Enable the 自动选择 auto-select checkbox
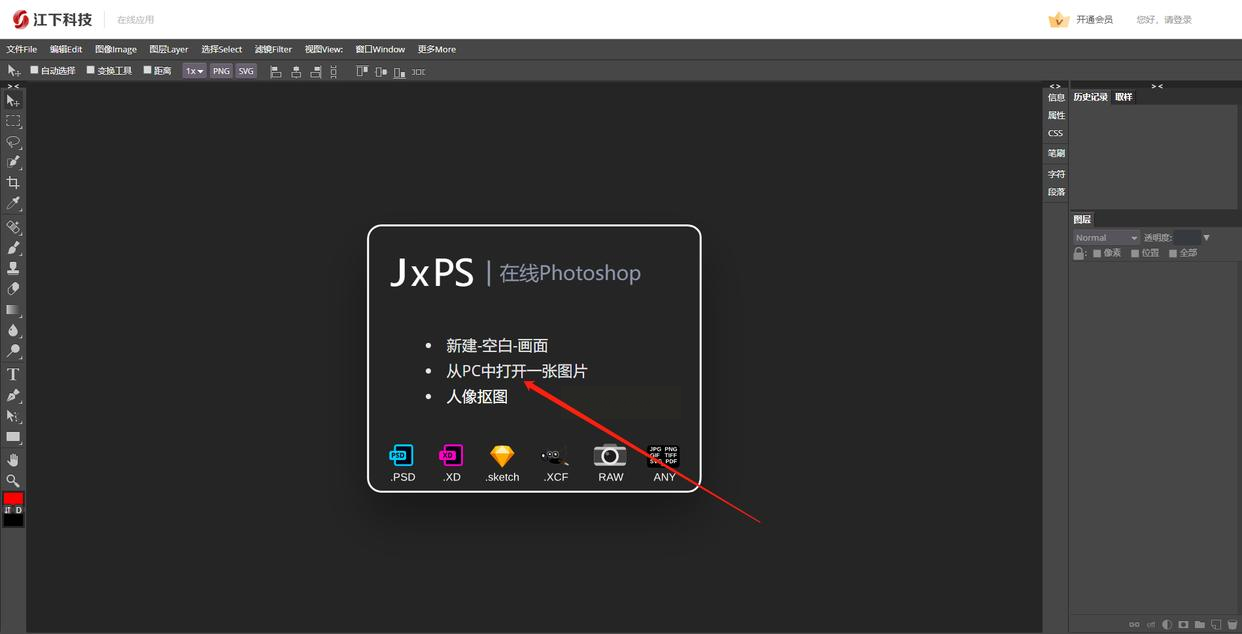The image size is (1242, 634). click(34, 70)
